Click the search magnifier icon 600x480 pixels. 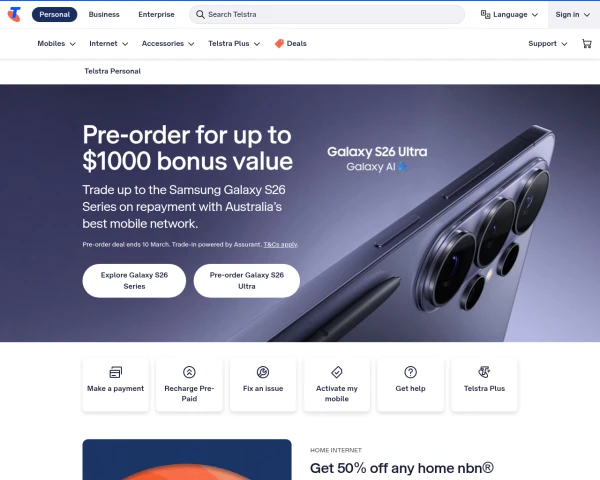click(200, 15)
